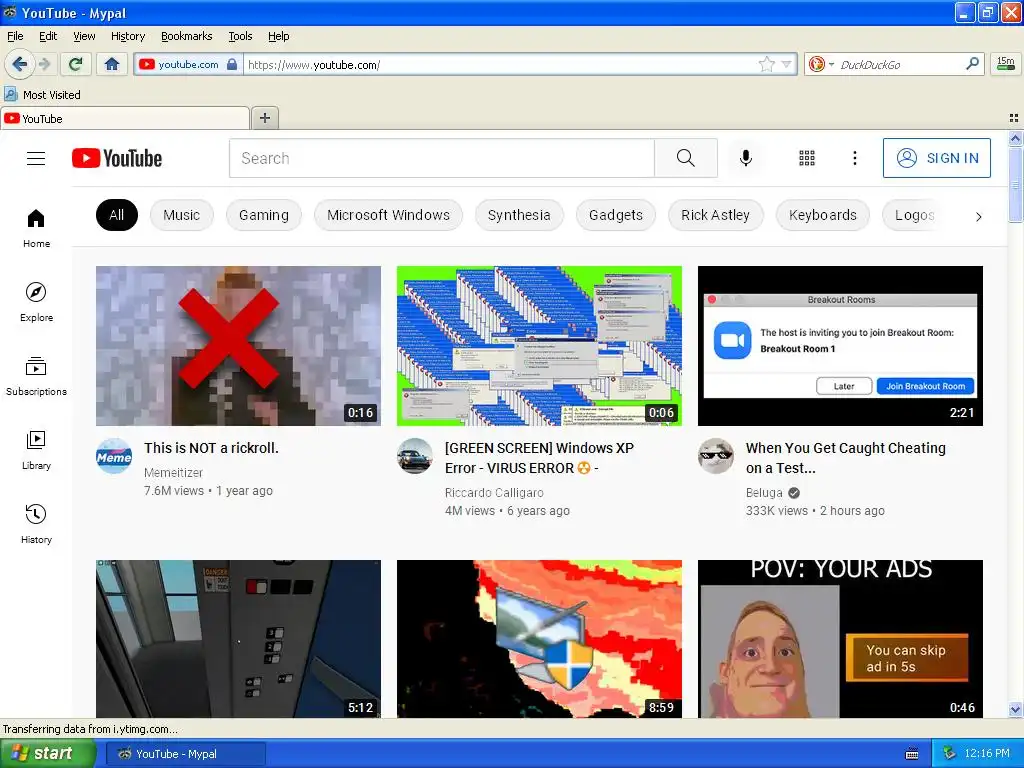Click the YouTube search input field
The image size is (1024, 768).
[442, 158]
